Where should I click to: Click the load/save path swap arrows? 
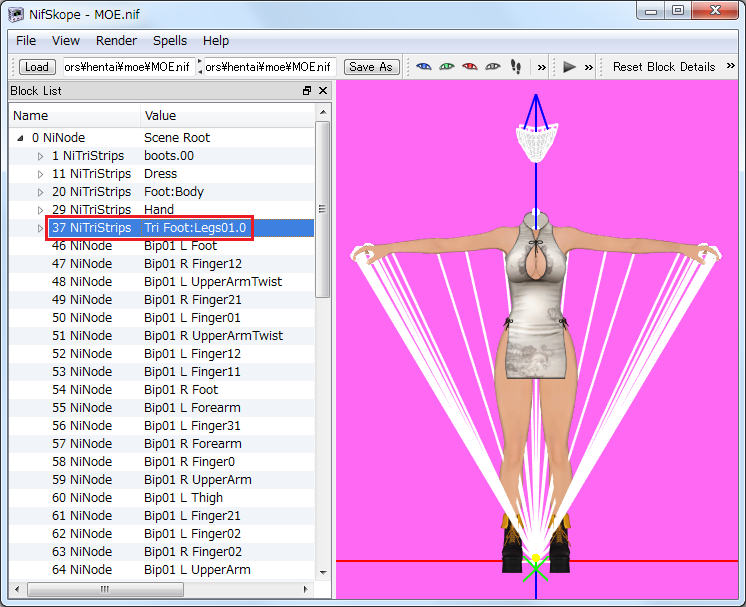200,67
